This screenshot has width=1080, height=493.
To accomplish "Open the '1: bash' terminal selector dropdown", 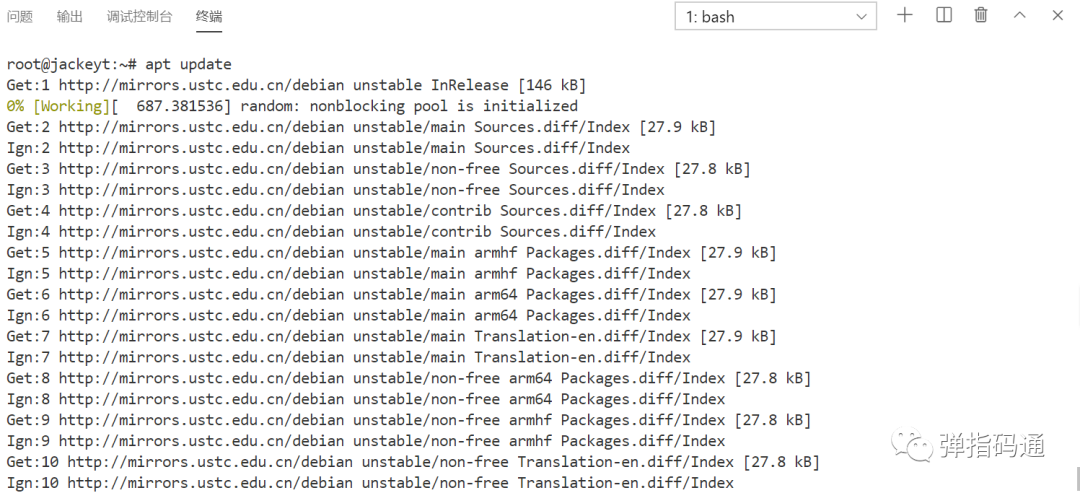I will click(776, 17).
